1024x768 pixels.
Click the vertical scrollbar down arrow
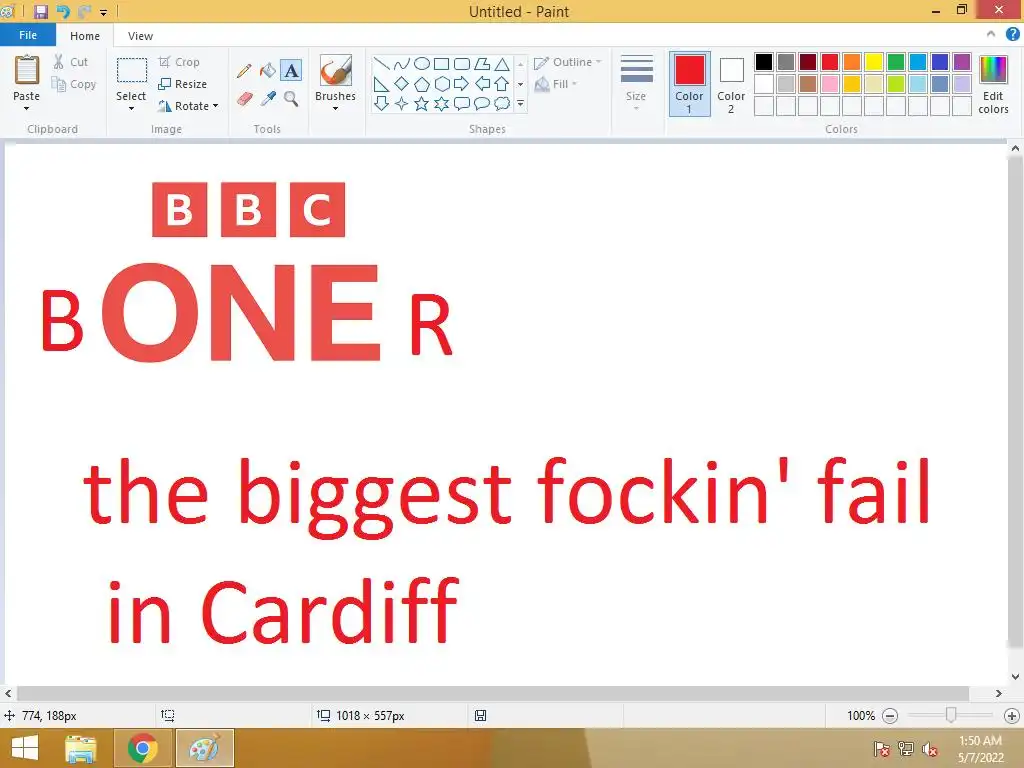tap(1015, 677)
